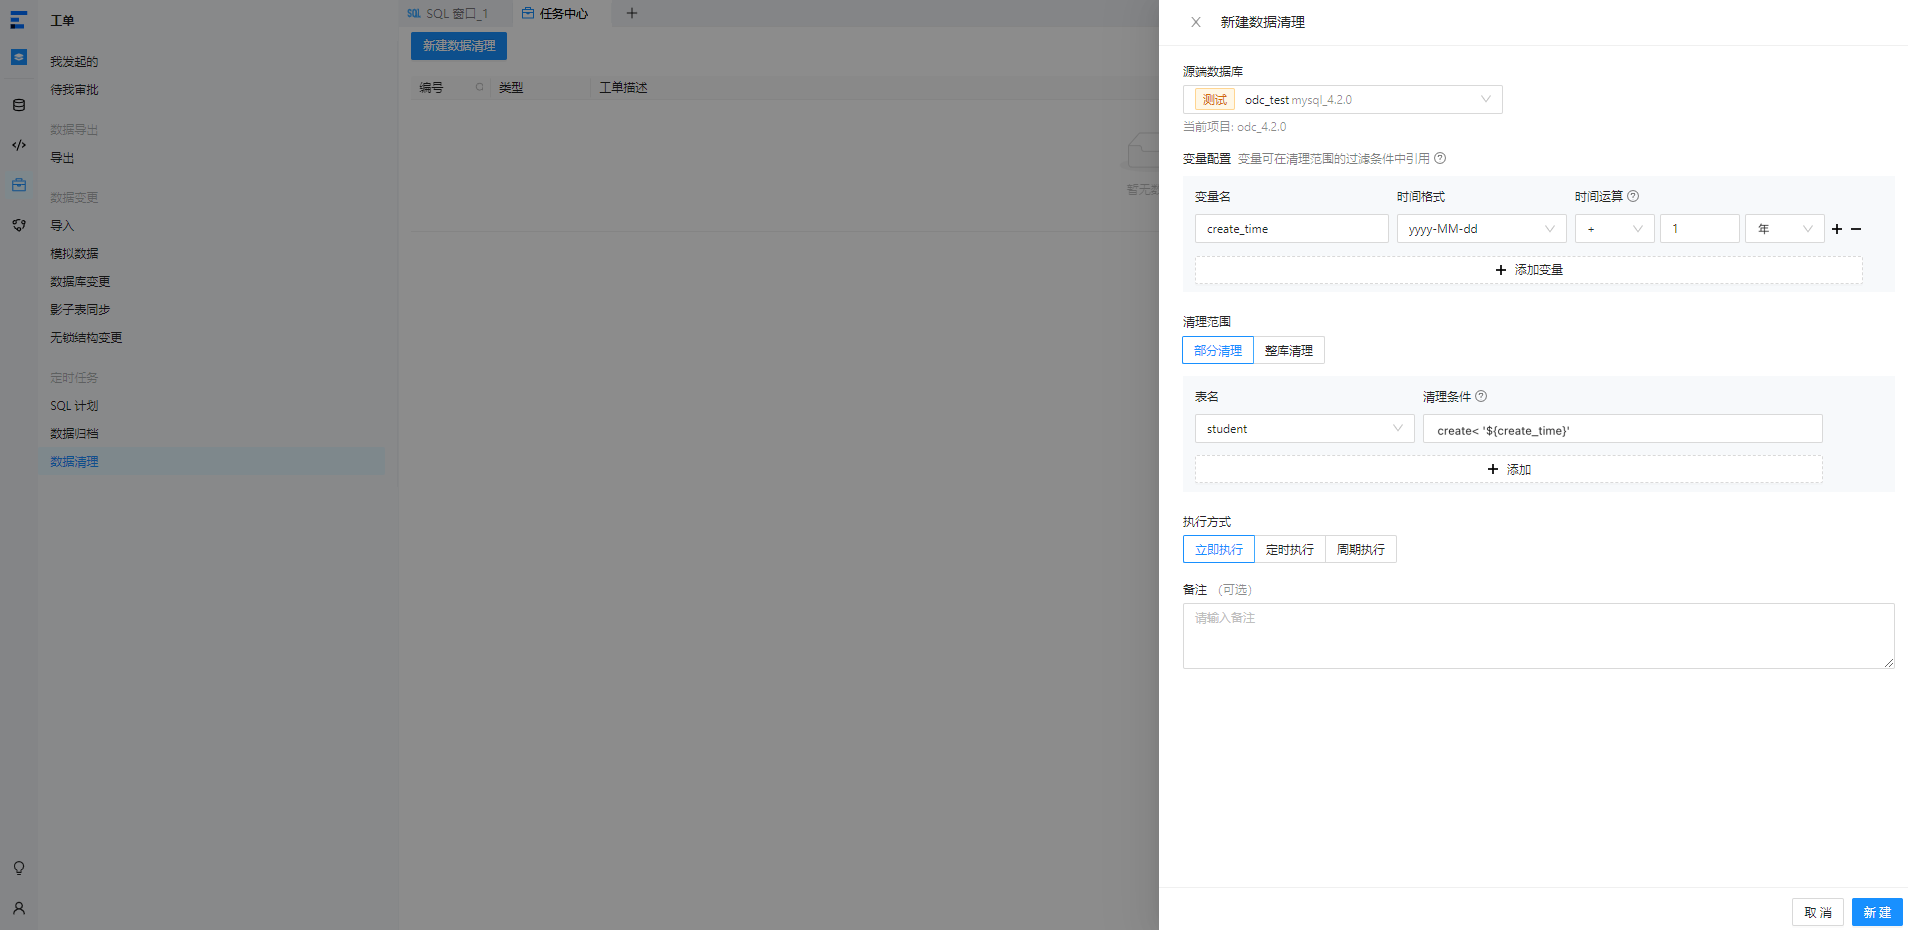Click the 添加变量 dashed button

click(x=1528, y=270)
